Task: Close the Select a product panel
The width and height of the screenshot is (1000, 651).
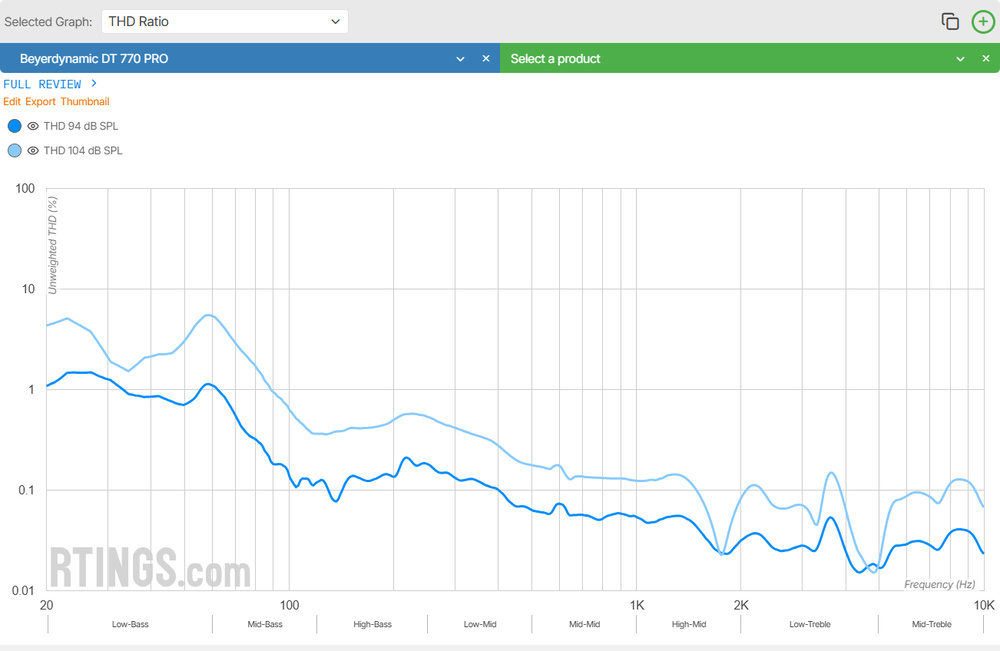Action: 986,59
